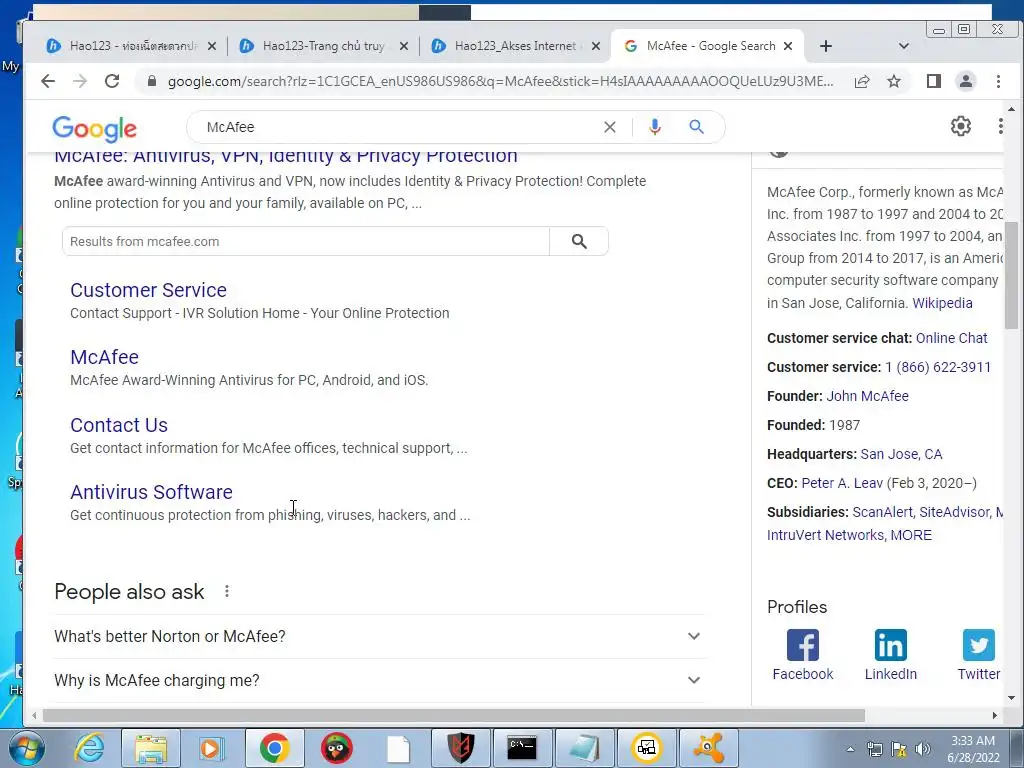Open San Jose, CA headquarters link
This screenshot has height=768, width=1024.
[x=901, y=454]
